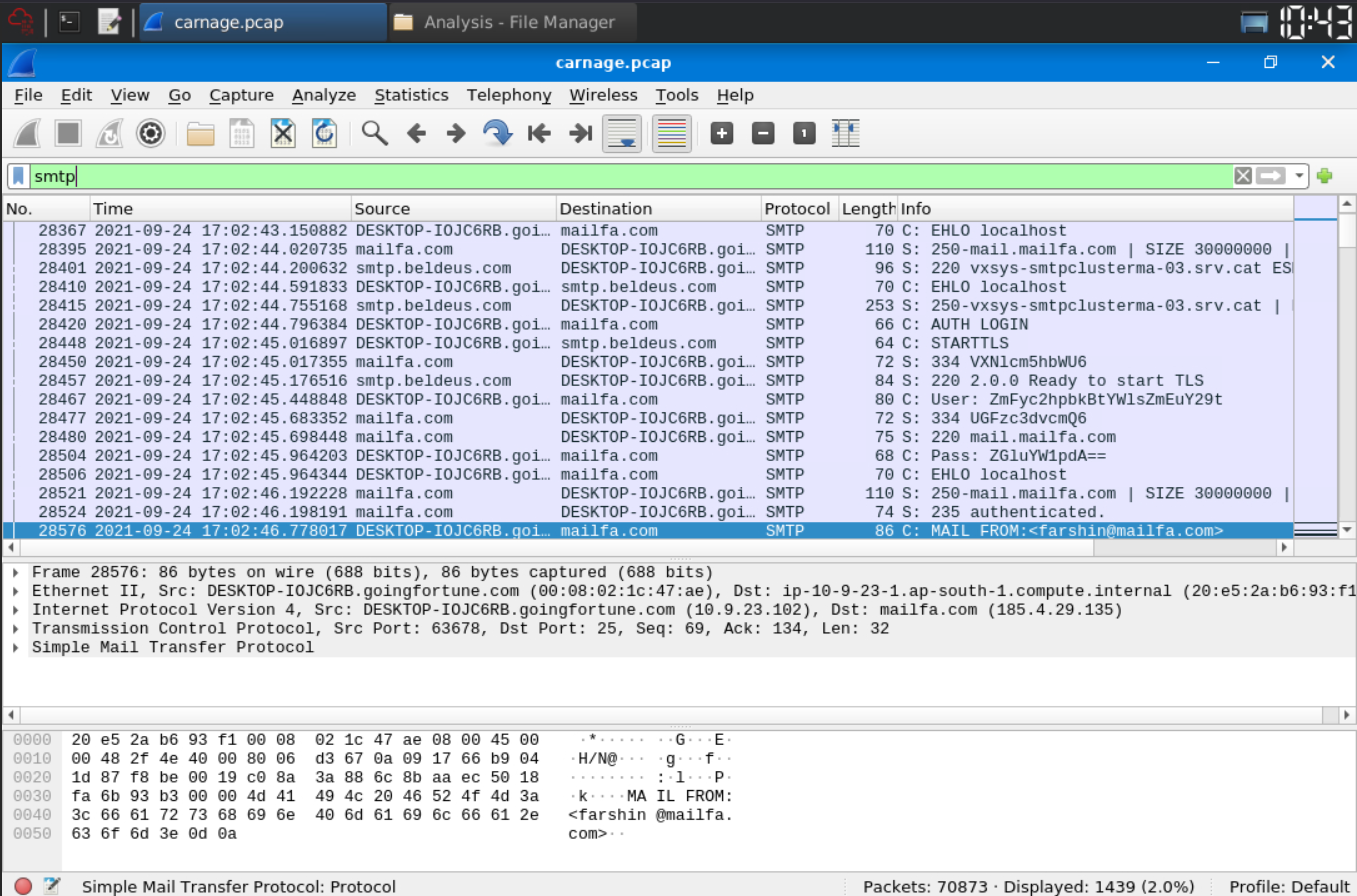Image resolution: width=1357 pixels, height=896 pixels.
Task: Start a new packet capture
Action: (x=27, y=133)
